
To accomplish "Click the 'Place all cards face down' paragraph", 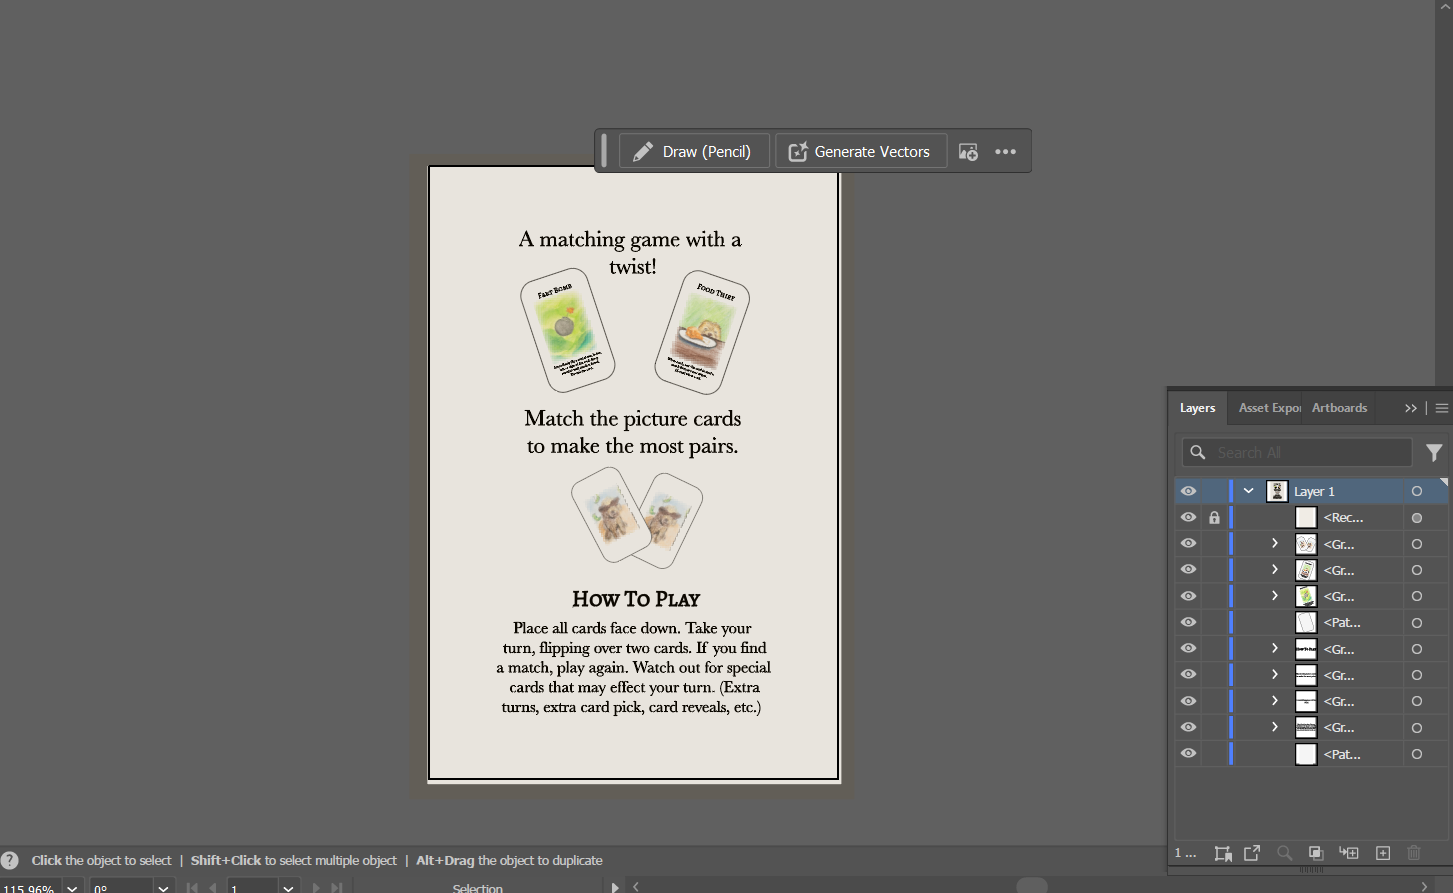I will [634, 667].
